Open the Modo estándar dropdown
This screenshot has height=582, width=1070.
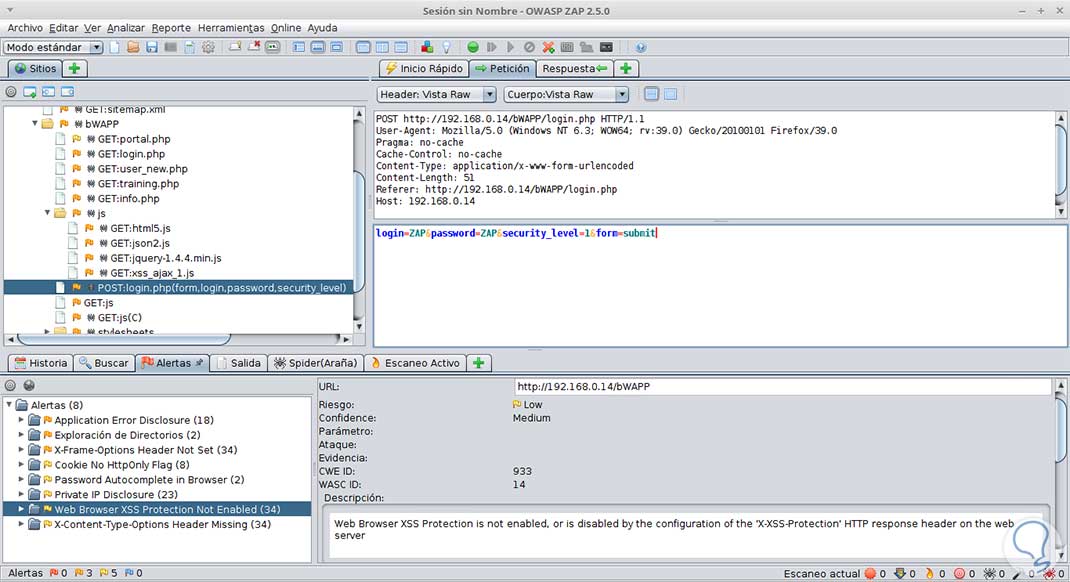pyautogui.click(x=53, y=47)
